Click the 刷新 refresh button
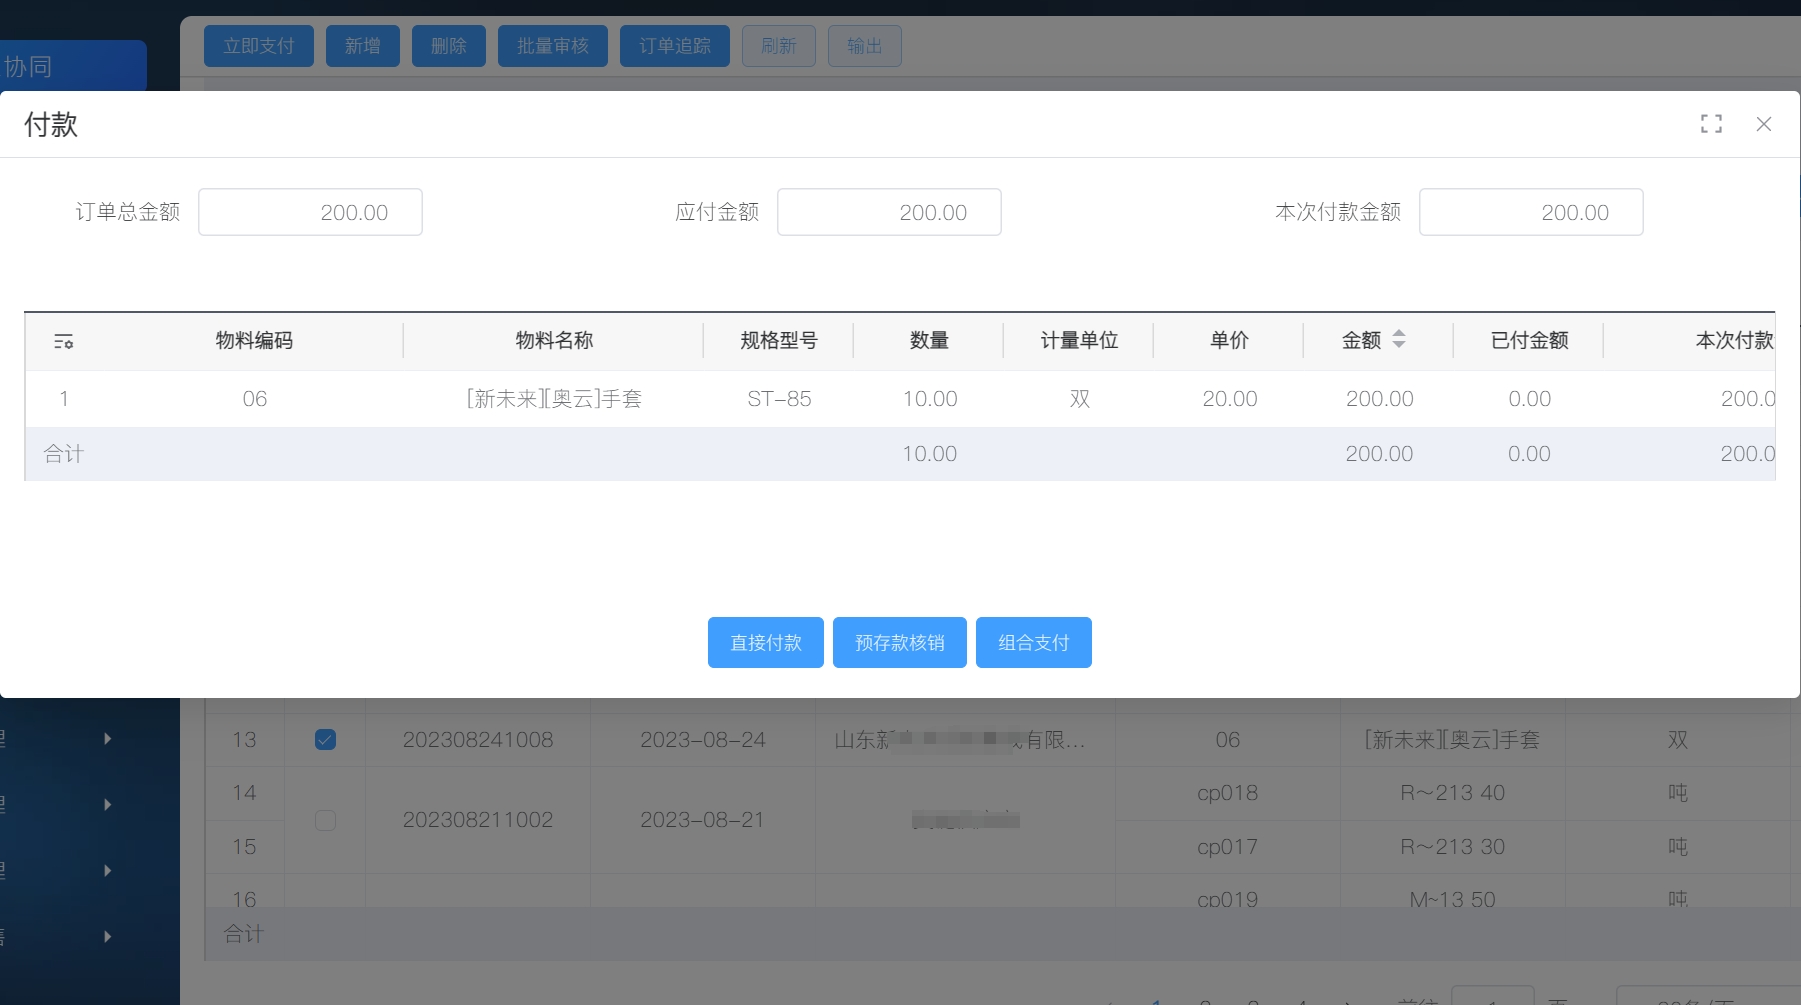1801x1005 pixels. pos(778,46)
